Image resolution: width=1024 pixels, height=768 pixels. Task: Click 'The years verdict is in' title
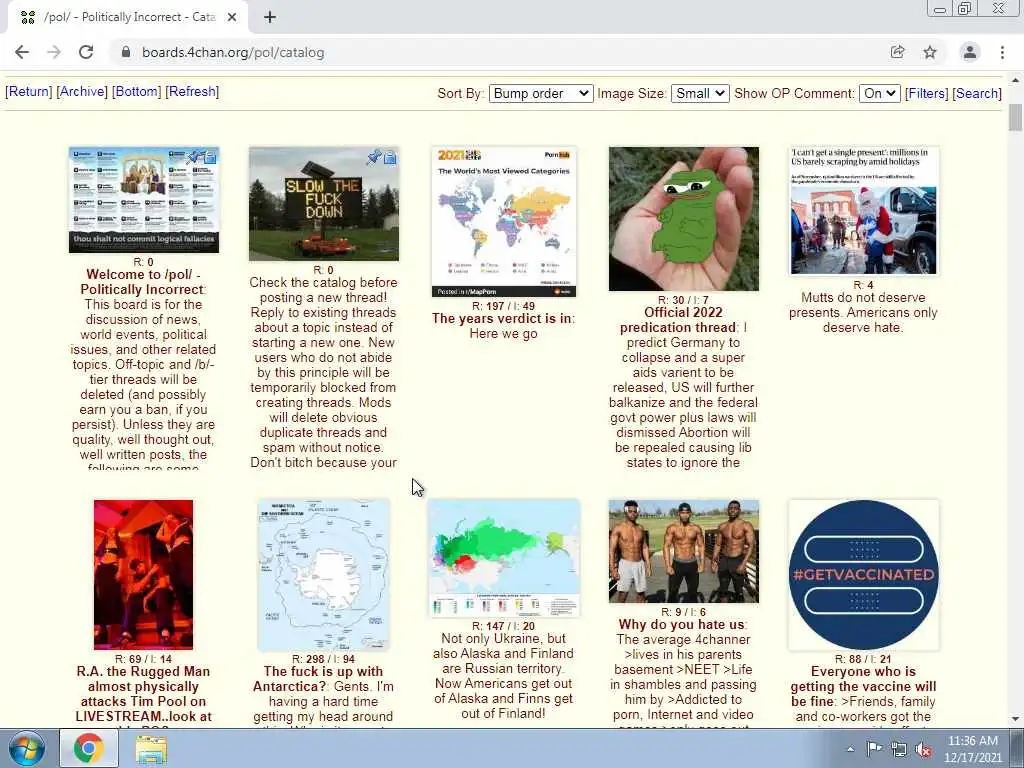coord(502,319)
